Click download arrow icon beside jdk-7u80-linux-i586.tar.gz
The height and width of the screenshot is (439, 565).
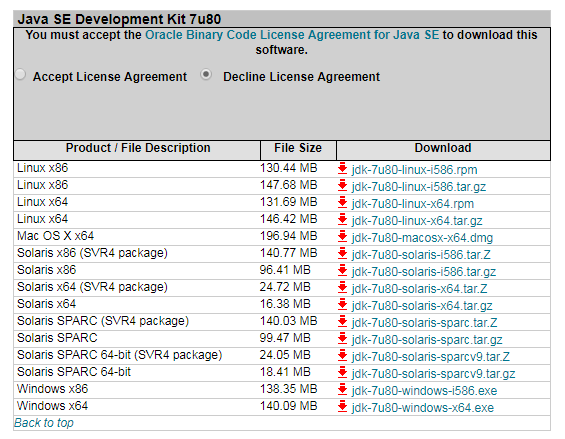[342, 186]
